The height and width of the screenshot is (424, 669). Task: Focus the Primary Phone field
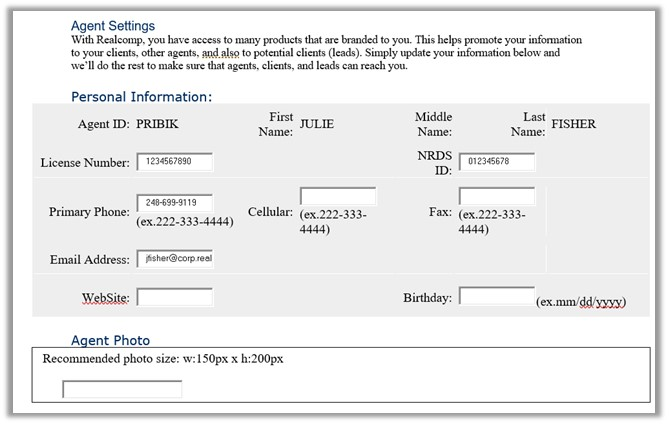pos(175,203)
